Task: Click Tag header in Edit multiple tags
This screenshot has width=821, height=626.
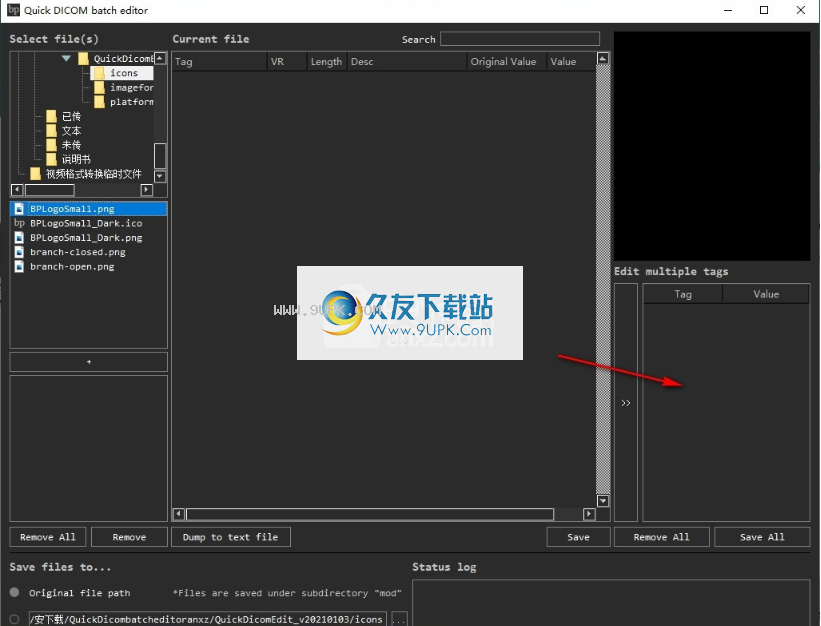Action: 683,294
